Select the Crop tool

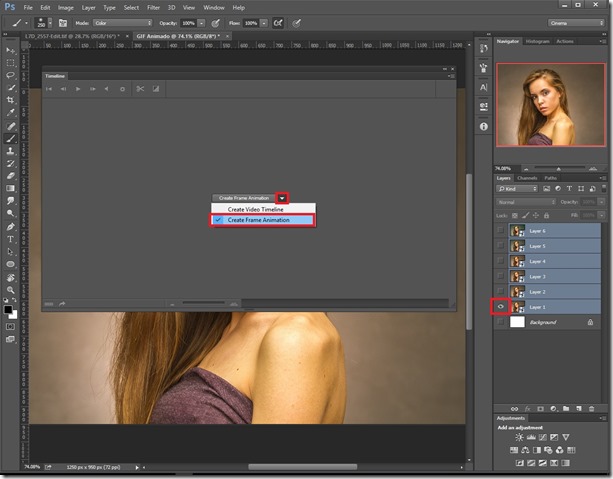point(10,100)
